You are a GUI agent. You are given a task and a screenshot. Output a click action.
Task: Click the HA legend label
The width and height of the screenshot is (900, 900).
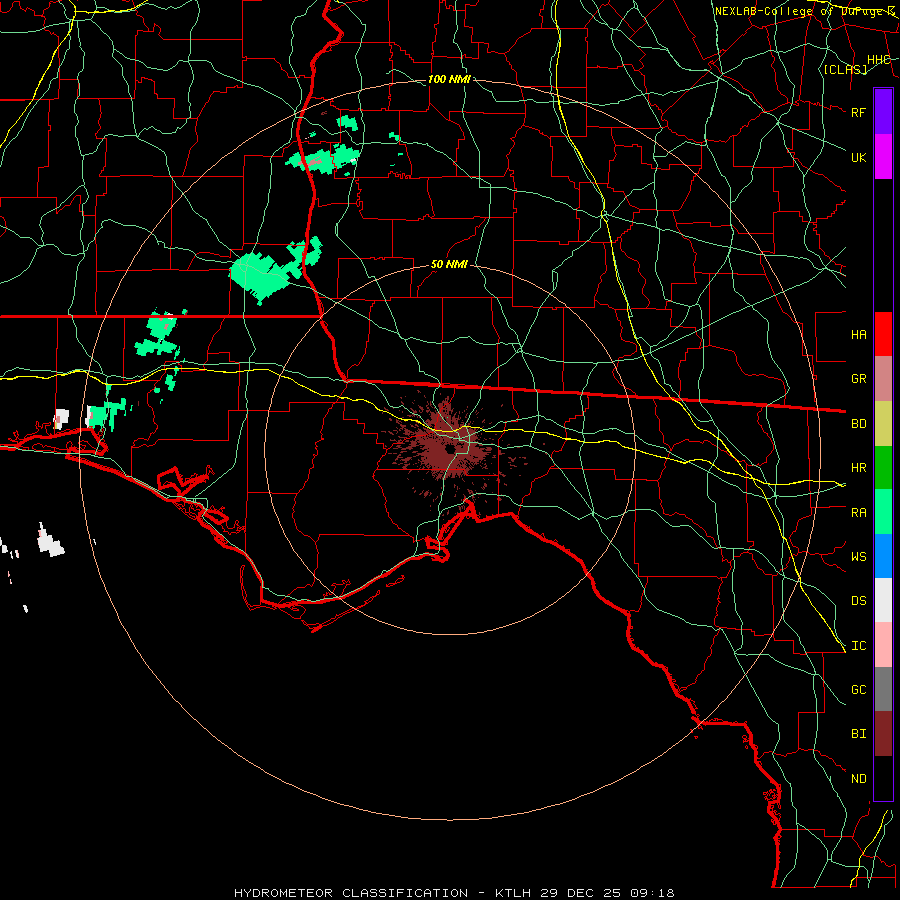point(858,334)
